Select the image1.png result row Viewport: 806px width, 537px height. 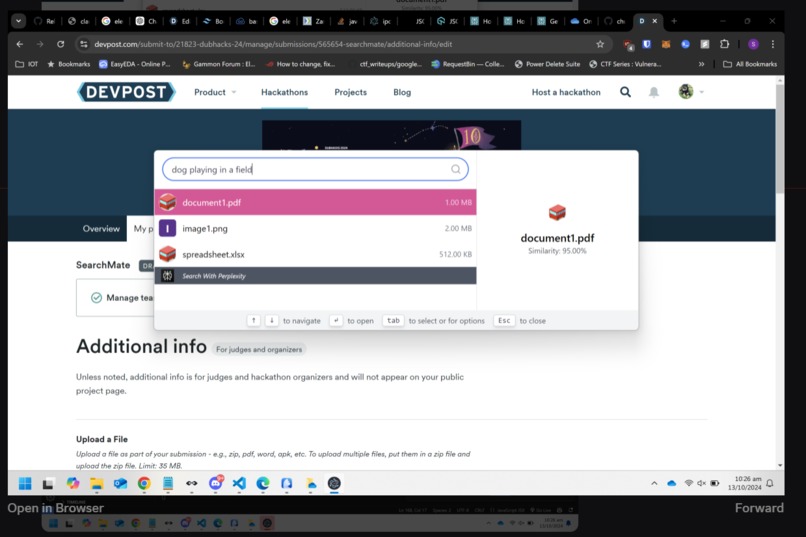point(315,228)
